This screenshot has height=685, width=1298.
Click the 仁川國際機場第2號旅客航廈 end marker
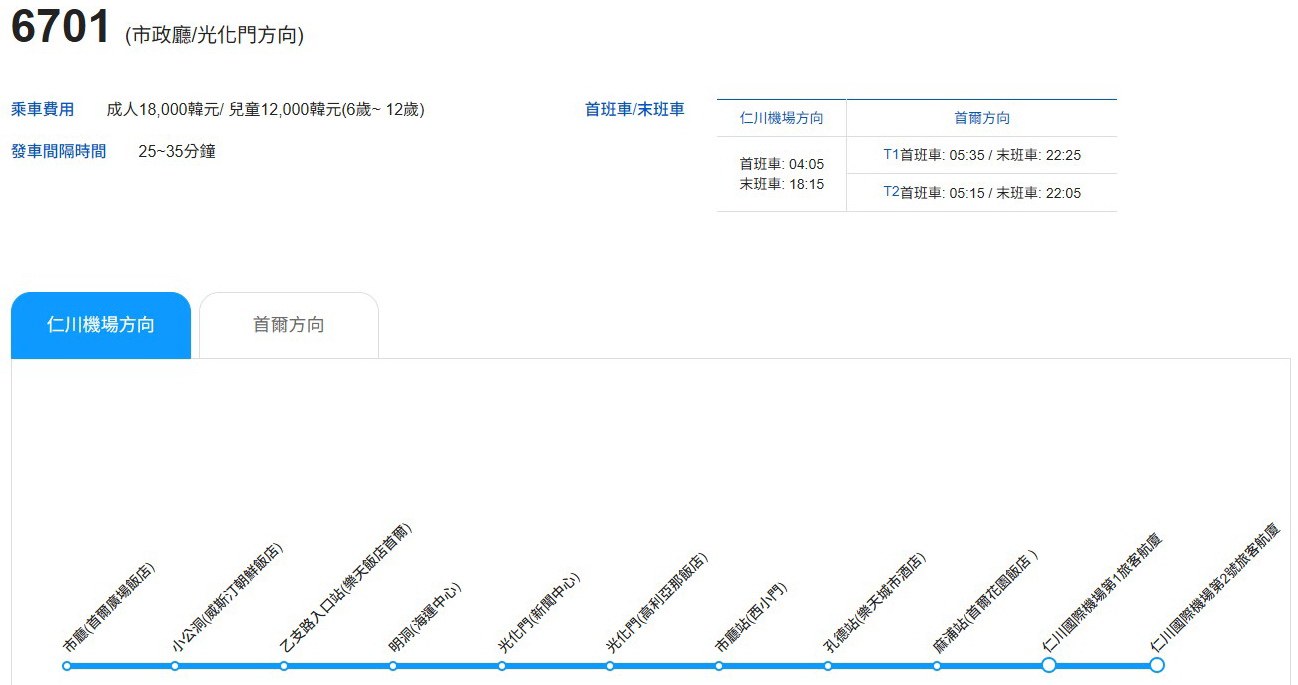pyautogui.click(x=1157, y=664)
